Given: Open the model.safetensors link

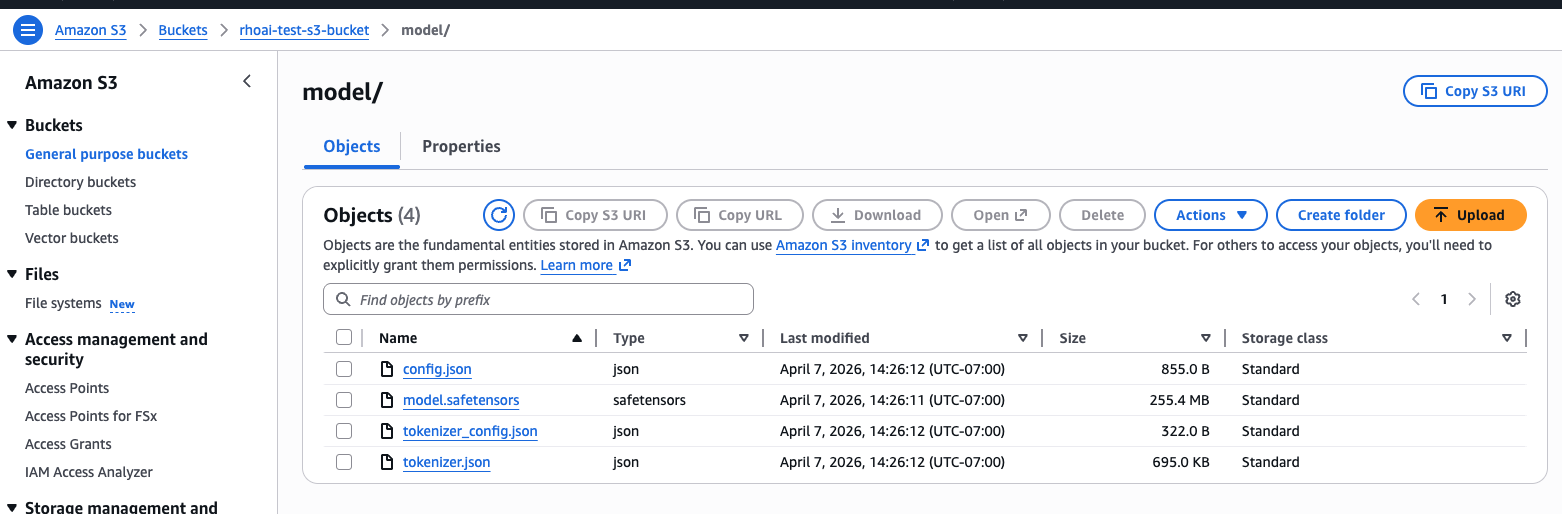Looking at the screenshot, I should pos(461,400).
